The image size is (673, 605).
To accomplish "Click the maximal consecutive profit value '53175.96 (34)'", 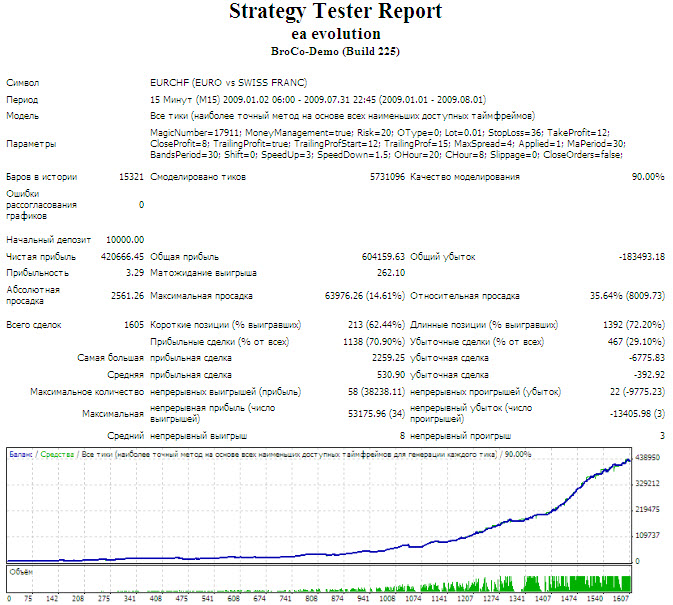I will (376, 414).
